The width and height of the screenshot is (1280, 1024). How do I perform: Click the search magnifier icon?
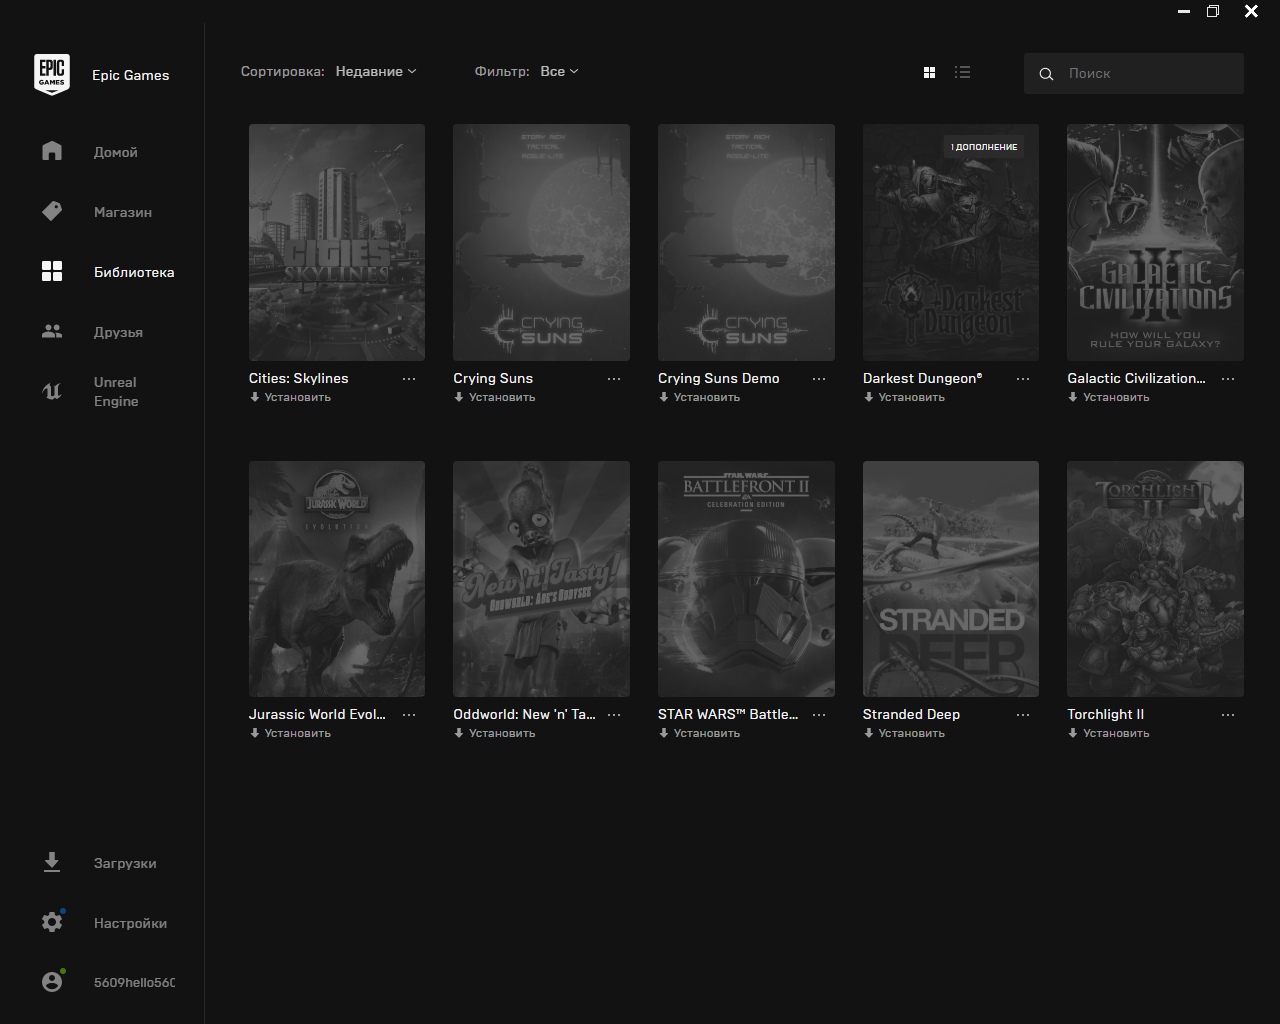pos(1046,74)
